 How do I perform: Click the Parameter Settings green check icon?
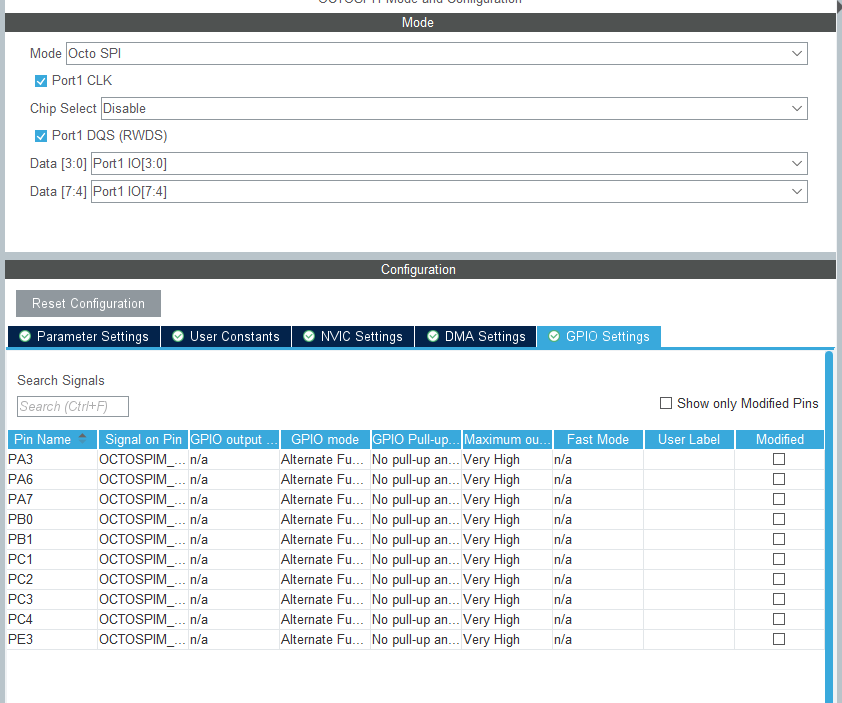(x=25, y=336)
